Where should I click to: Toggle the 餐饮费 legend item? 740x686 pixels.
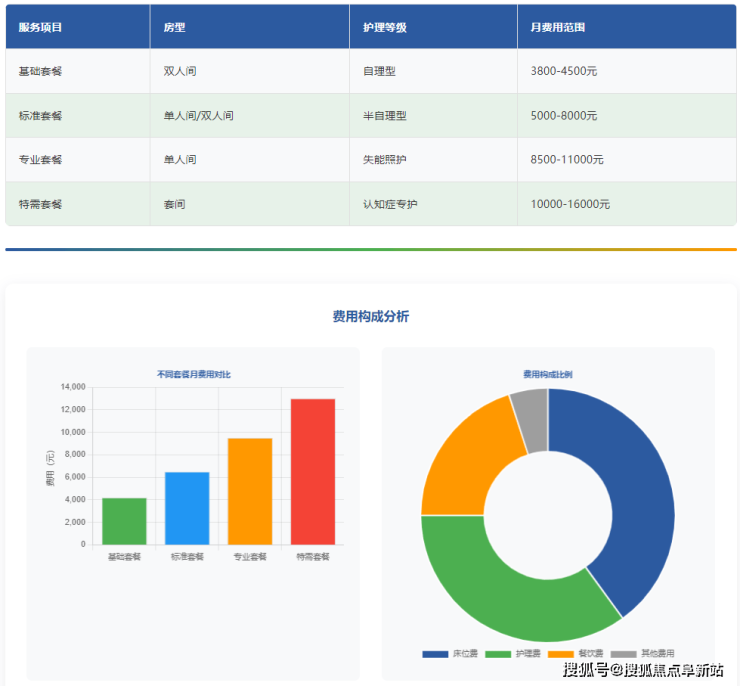[577, 654]
